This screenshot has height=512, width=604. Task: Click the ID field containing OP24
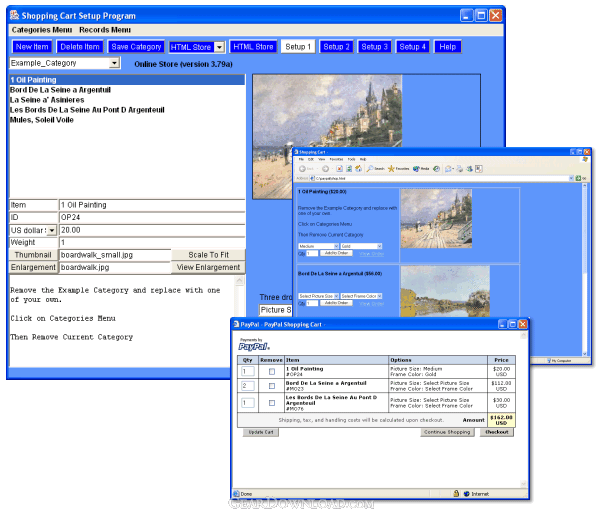(152, 217)
